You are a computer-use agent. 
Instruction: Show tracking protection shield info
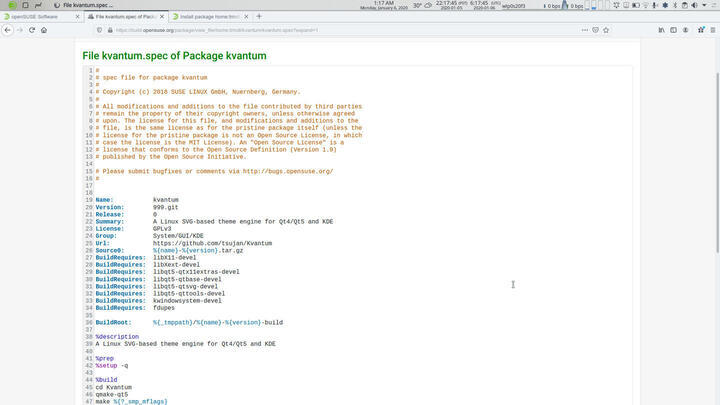pos(99,30)
